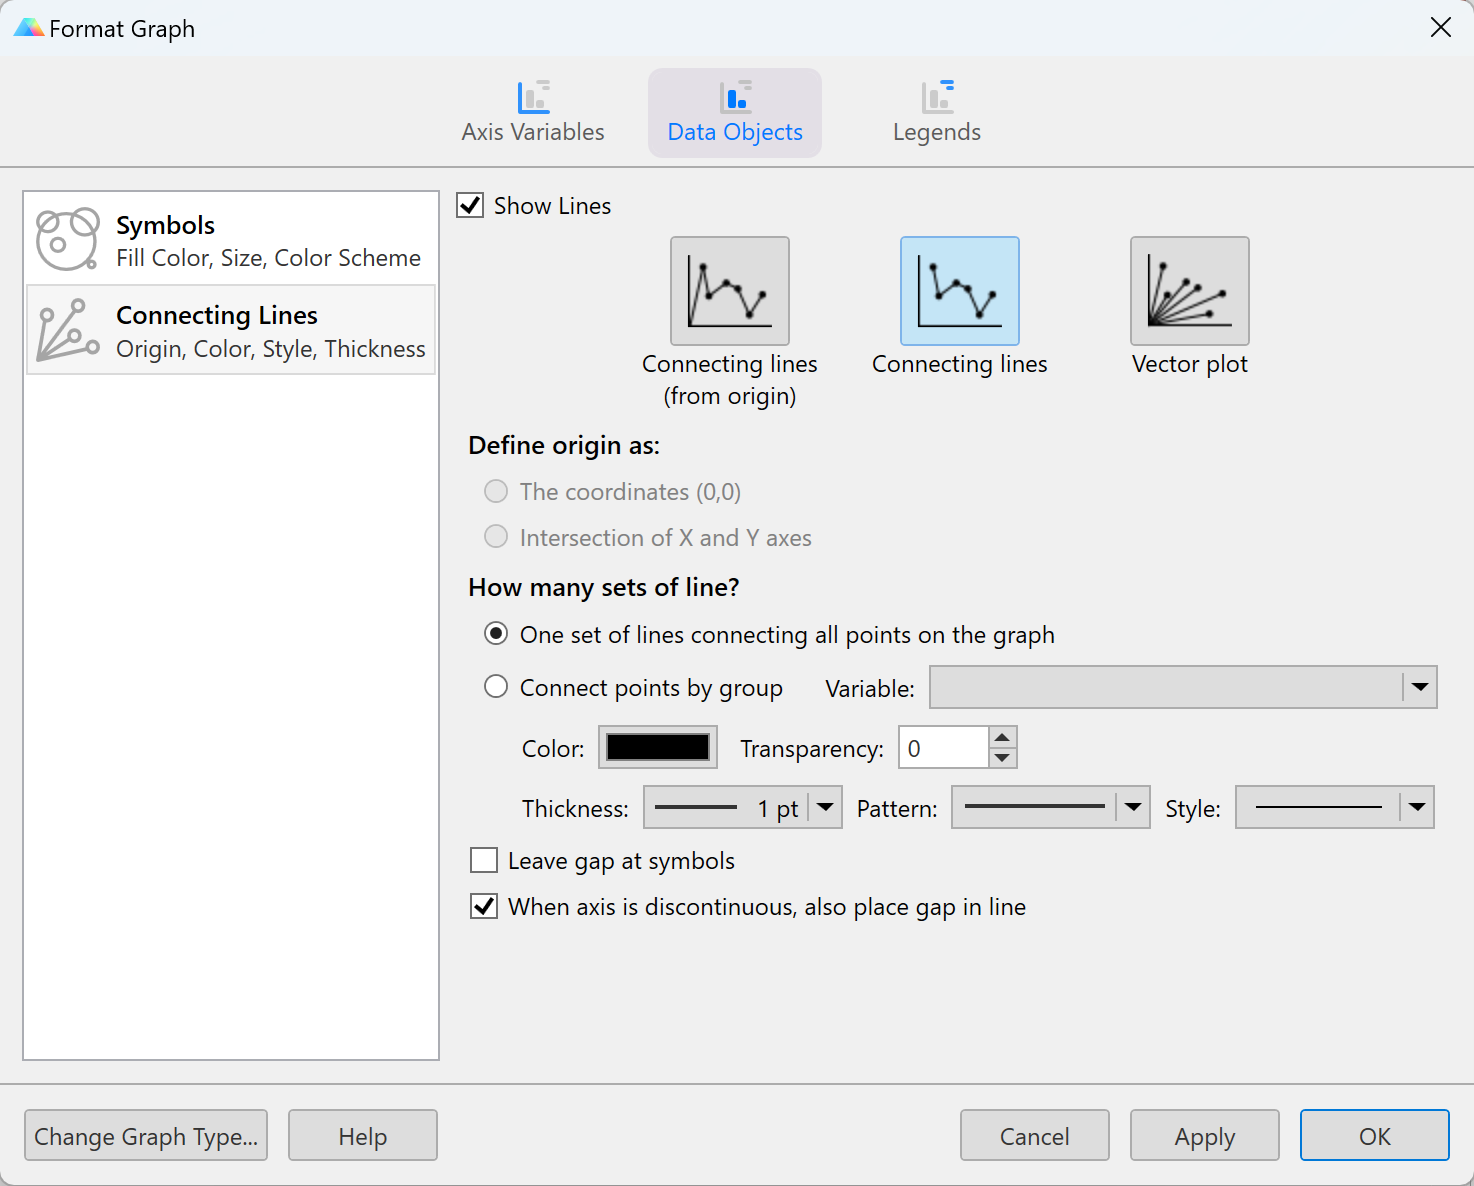Open the line Color swatch picker

coord(657,747)
